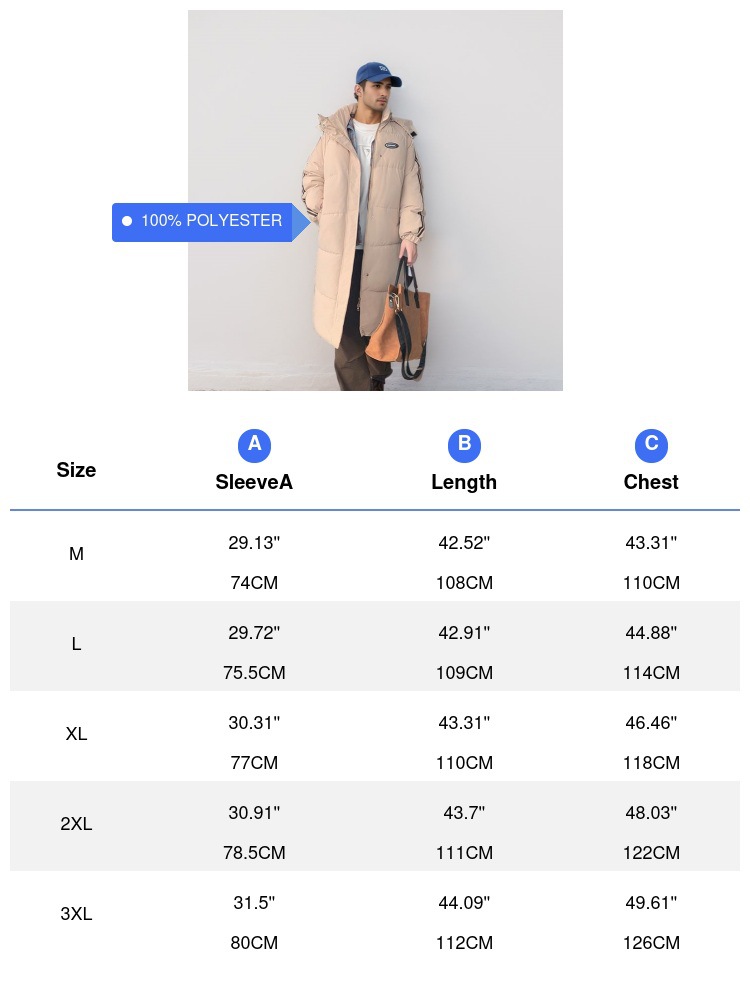The width and height of the screenshot is (750, 1000).
Task: Select the Size column header
Action: tap(76, 470)
